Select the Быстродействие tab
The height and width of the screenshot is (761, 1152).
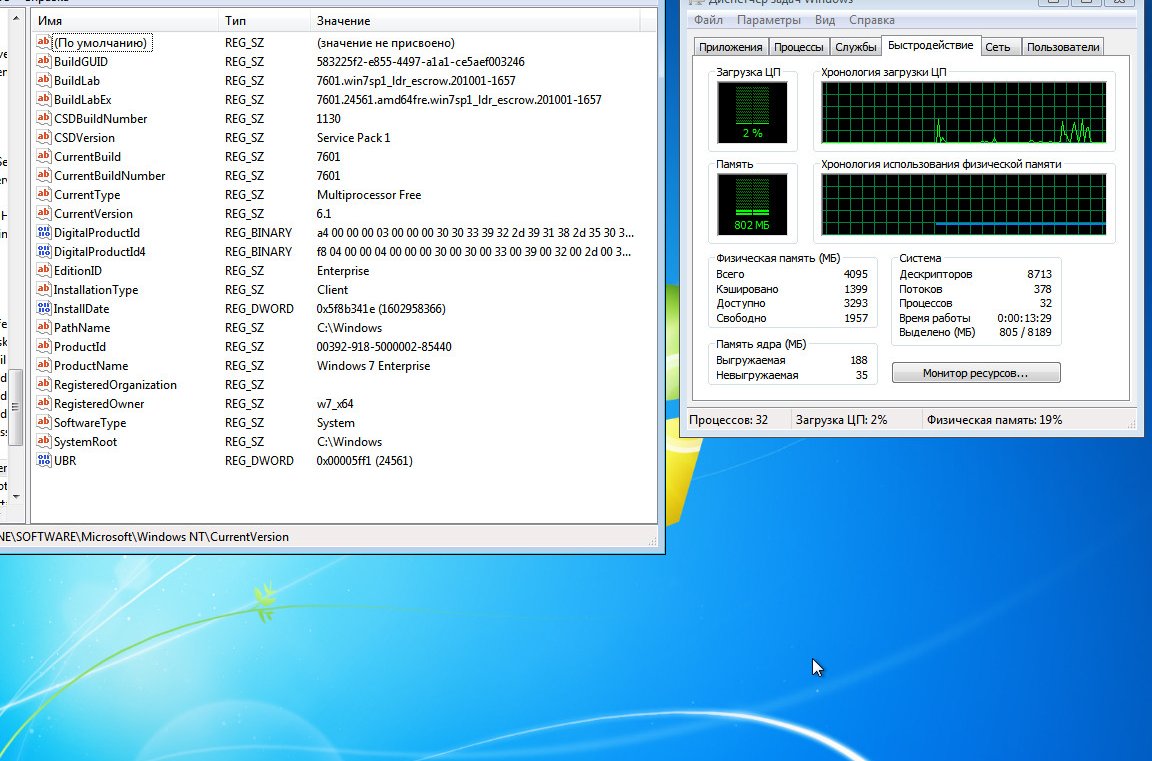(930, 46)
